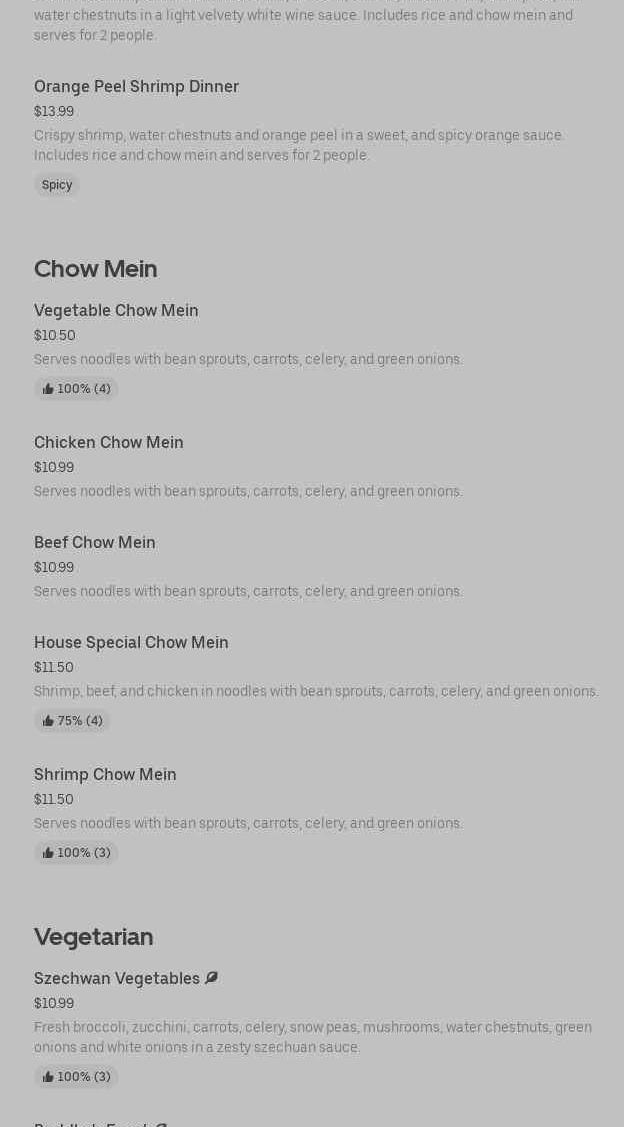Click the thumbs-up icon on the 75% rating

pos(48,721)
